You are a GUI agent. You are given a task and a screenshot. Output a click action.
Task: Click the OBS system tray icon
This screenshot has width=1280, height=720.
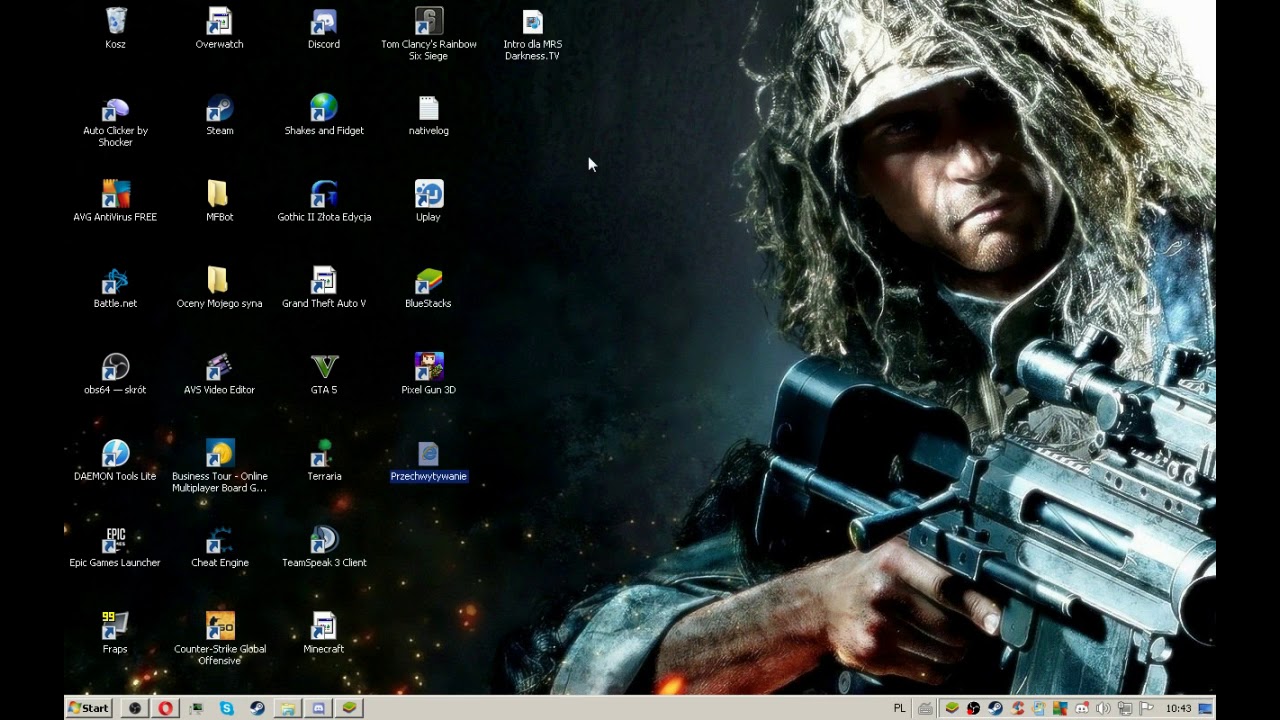973,708
